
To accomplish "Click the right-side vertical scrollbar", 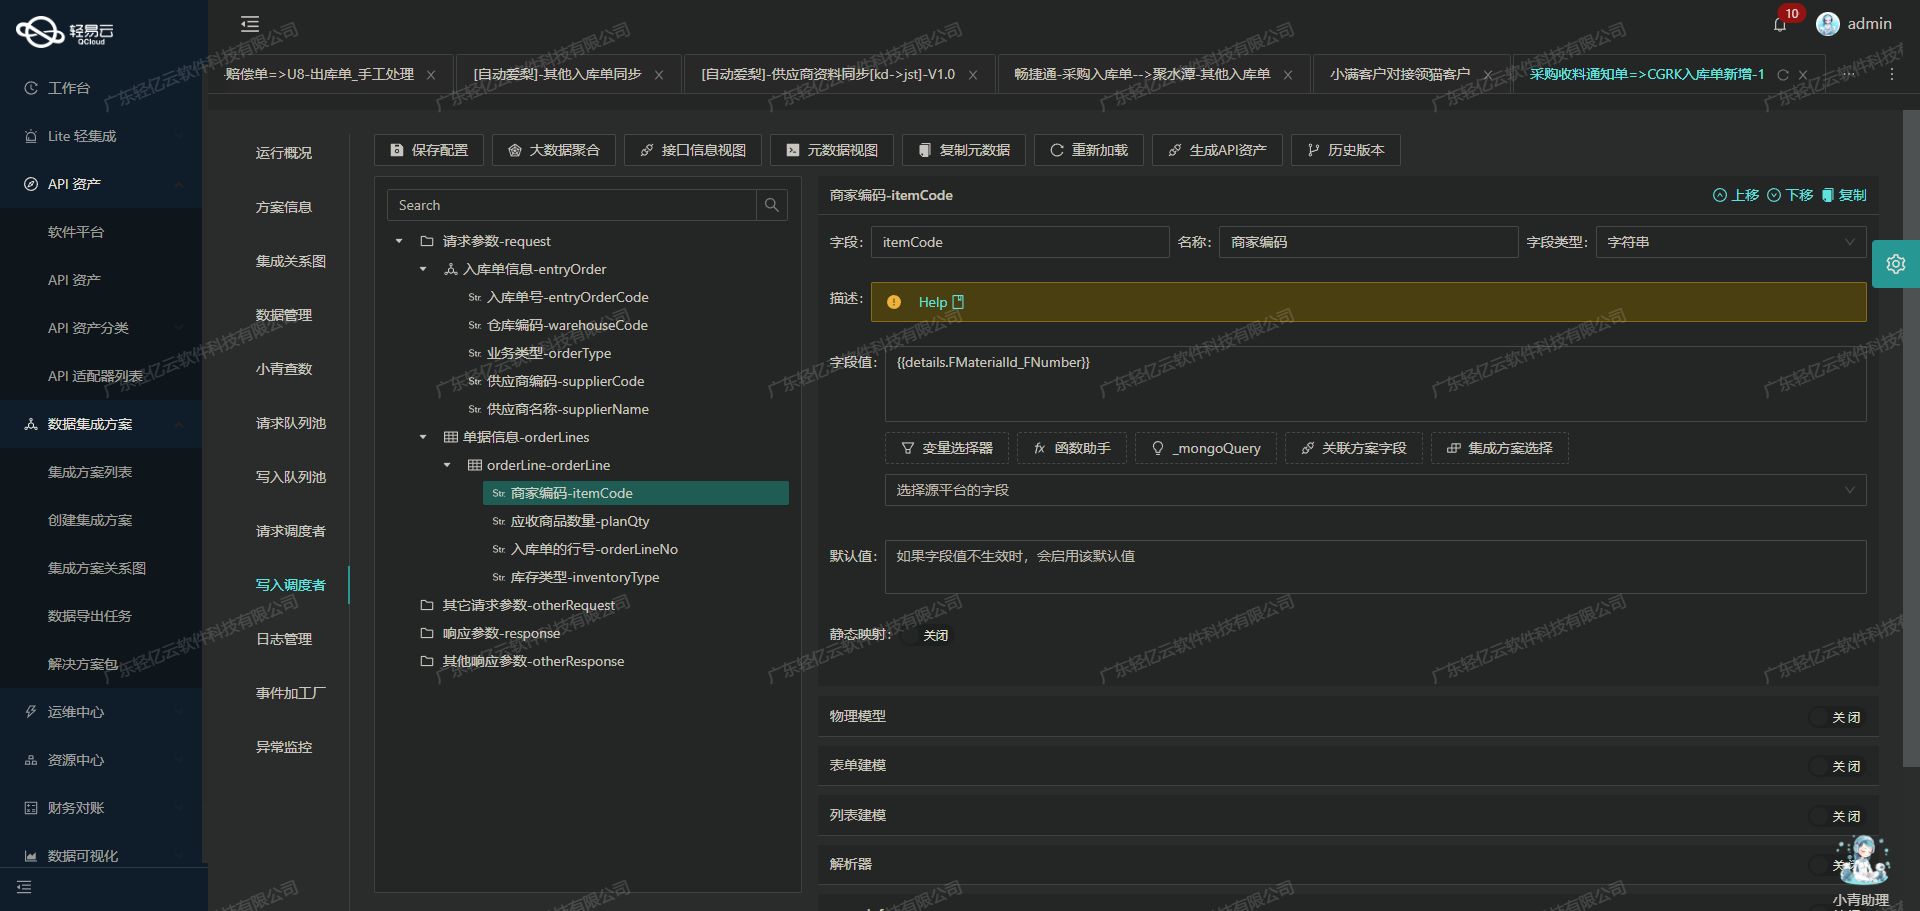I will [1911, 440].
